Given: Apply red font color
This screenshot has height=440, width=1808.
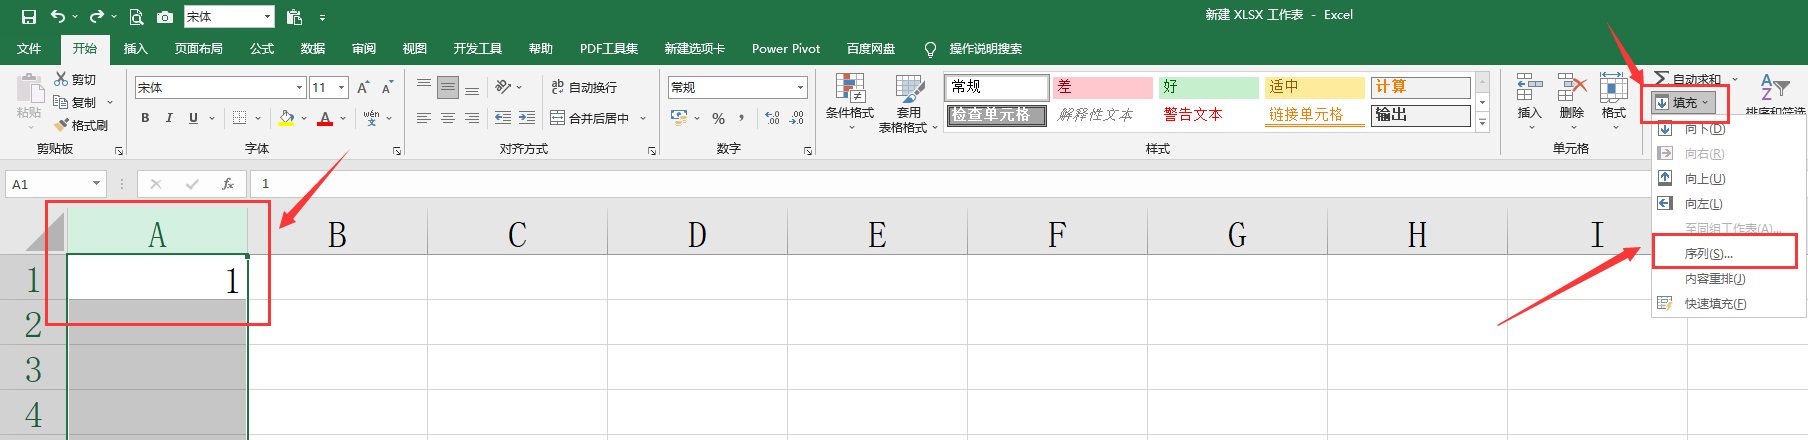Looking at the screenshot, I should tap(325, 118).
